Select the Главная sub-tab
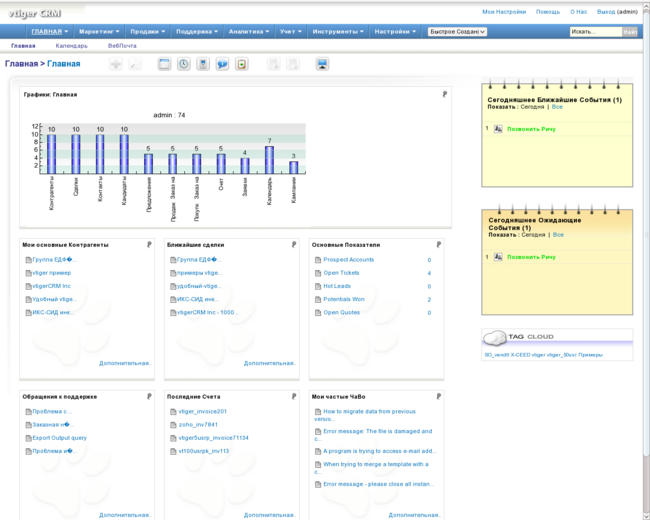 23,46
